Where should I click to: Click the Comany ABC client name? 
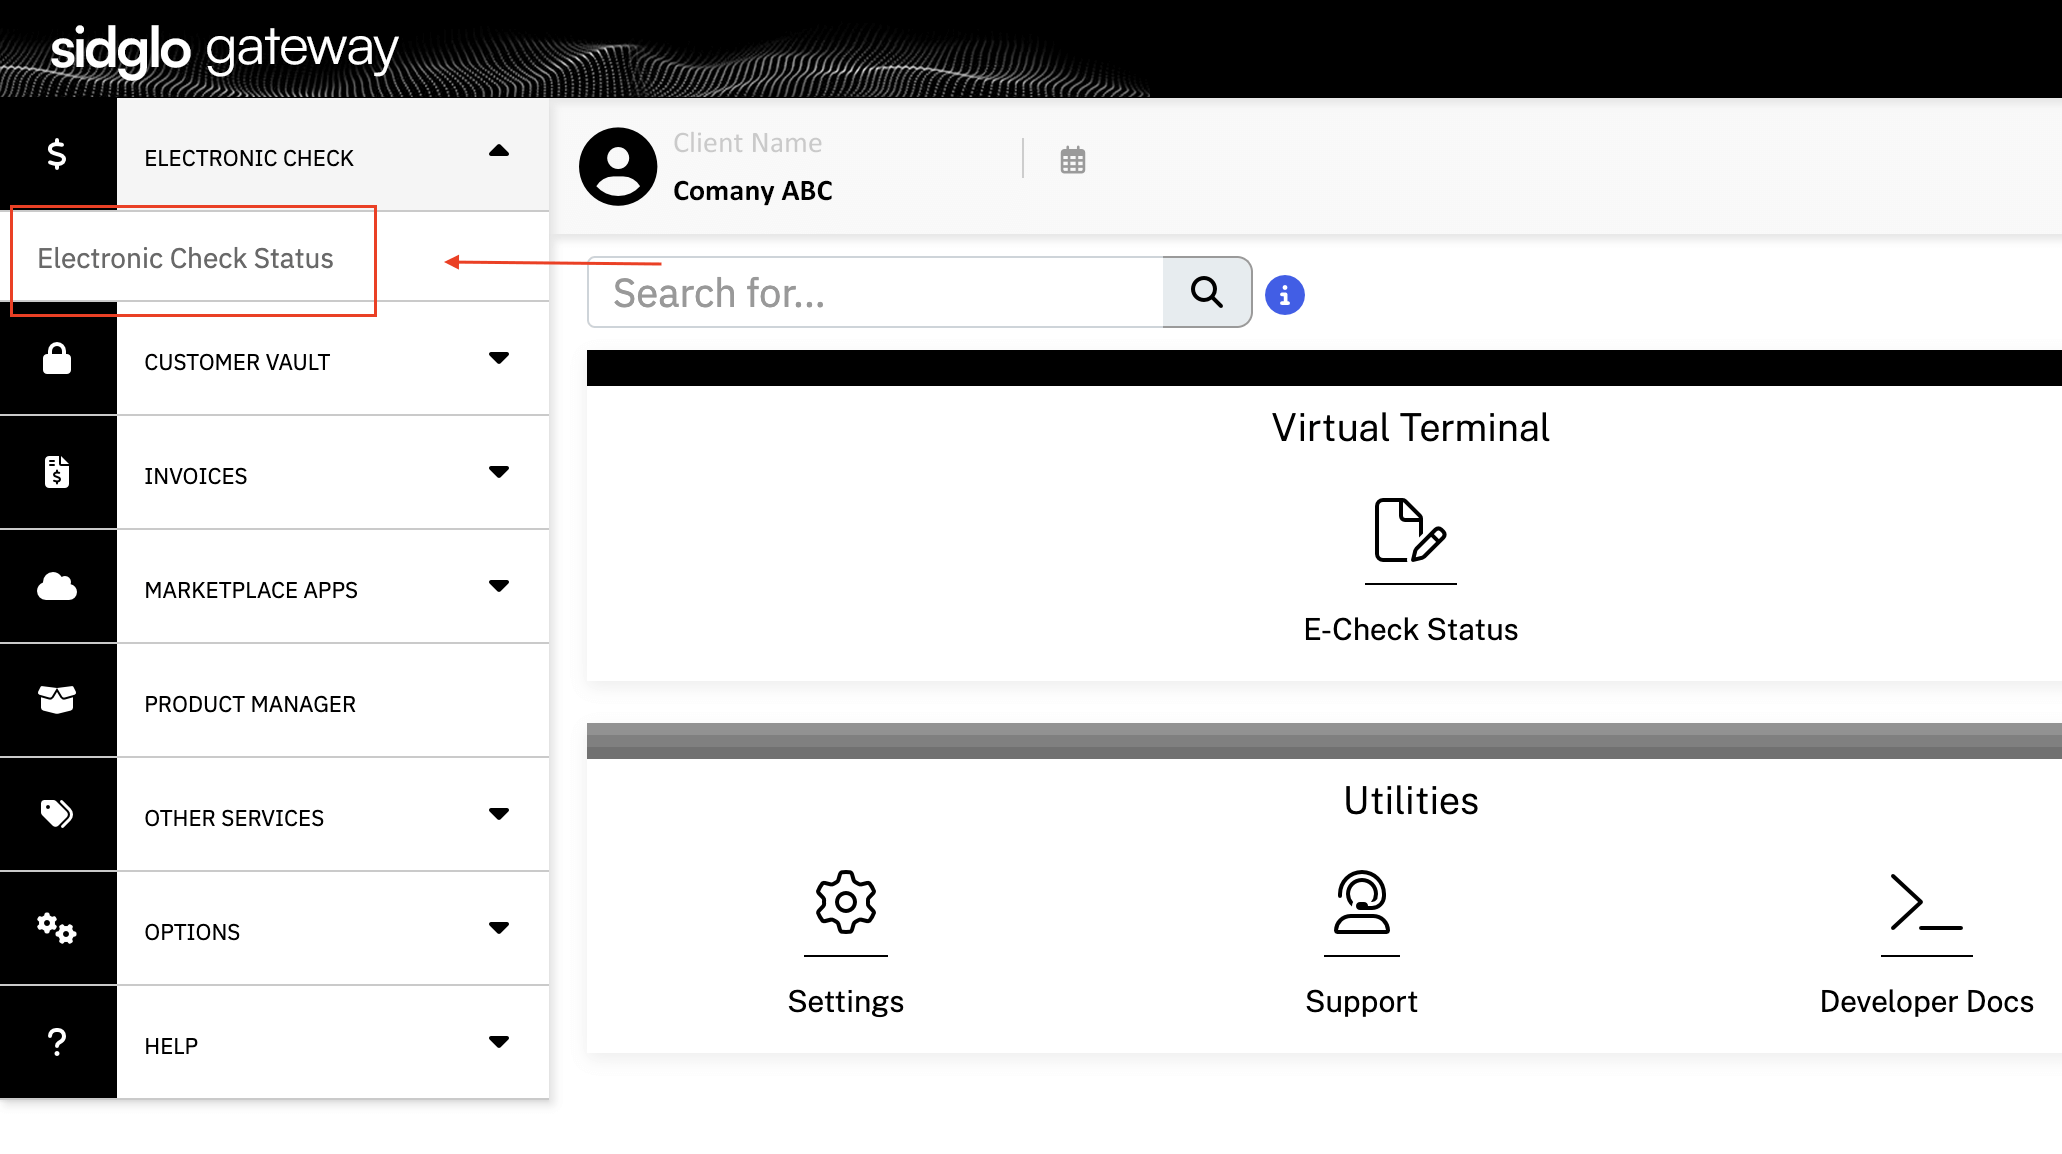[x=753, y=190]
